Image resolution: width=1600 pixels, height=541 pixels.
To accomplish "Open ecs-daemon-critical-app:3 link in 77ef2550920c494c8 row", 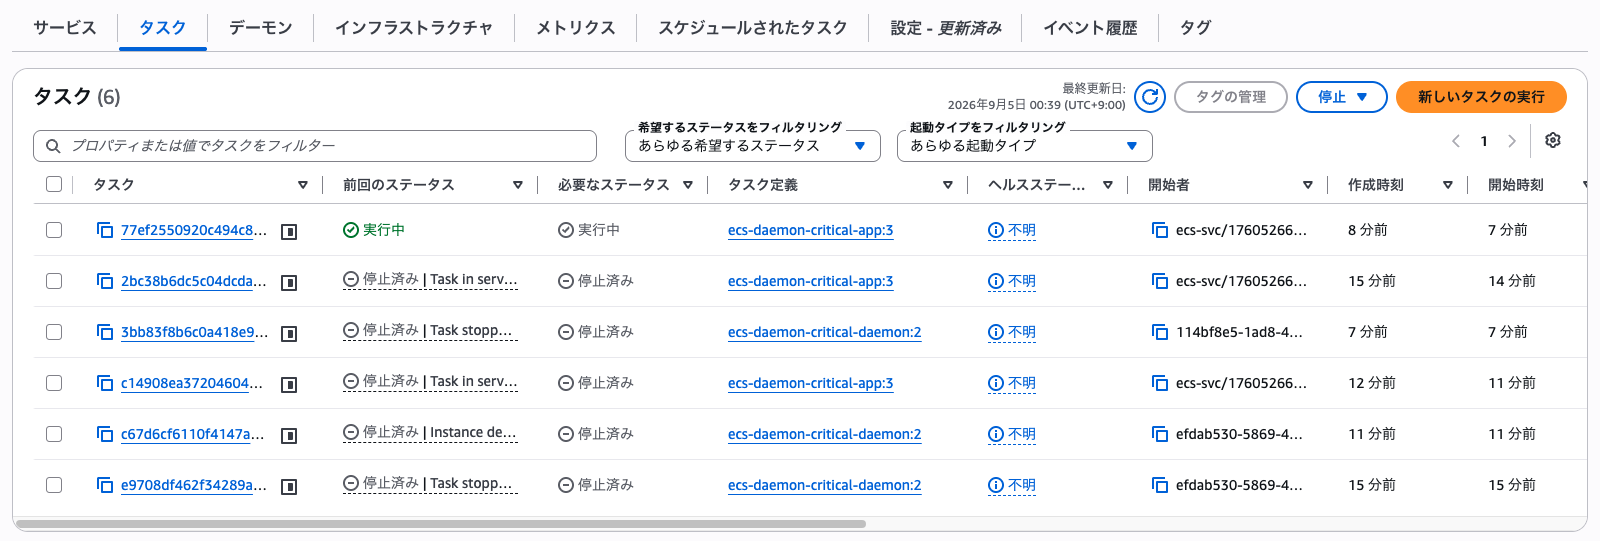I will coord(811,230).
